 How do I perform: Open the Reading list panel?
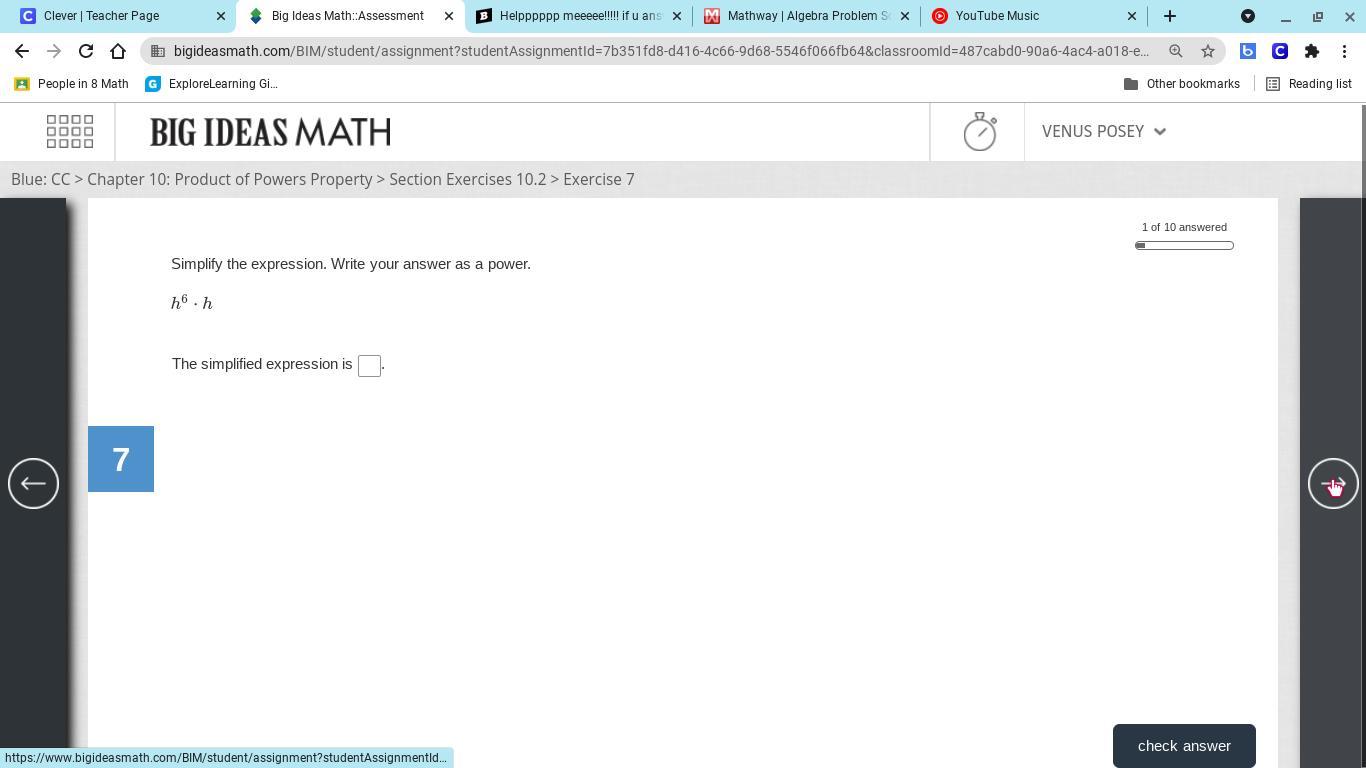pos(1309,84)
